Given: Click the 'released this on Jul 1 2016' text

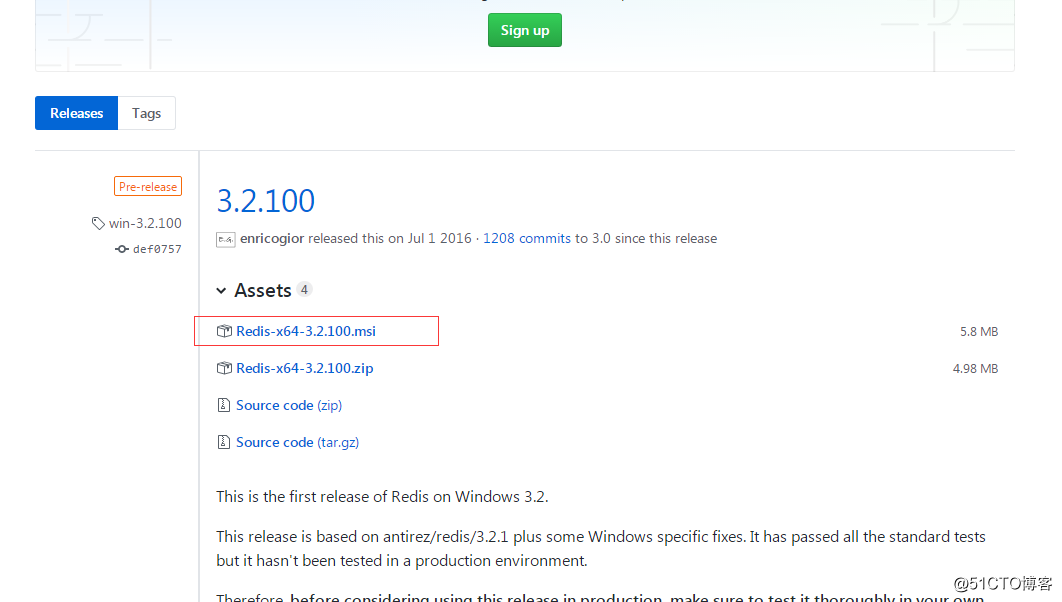Looking at the screenshot, I should tap(389, 238).
